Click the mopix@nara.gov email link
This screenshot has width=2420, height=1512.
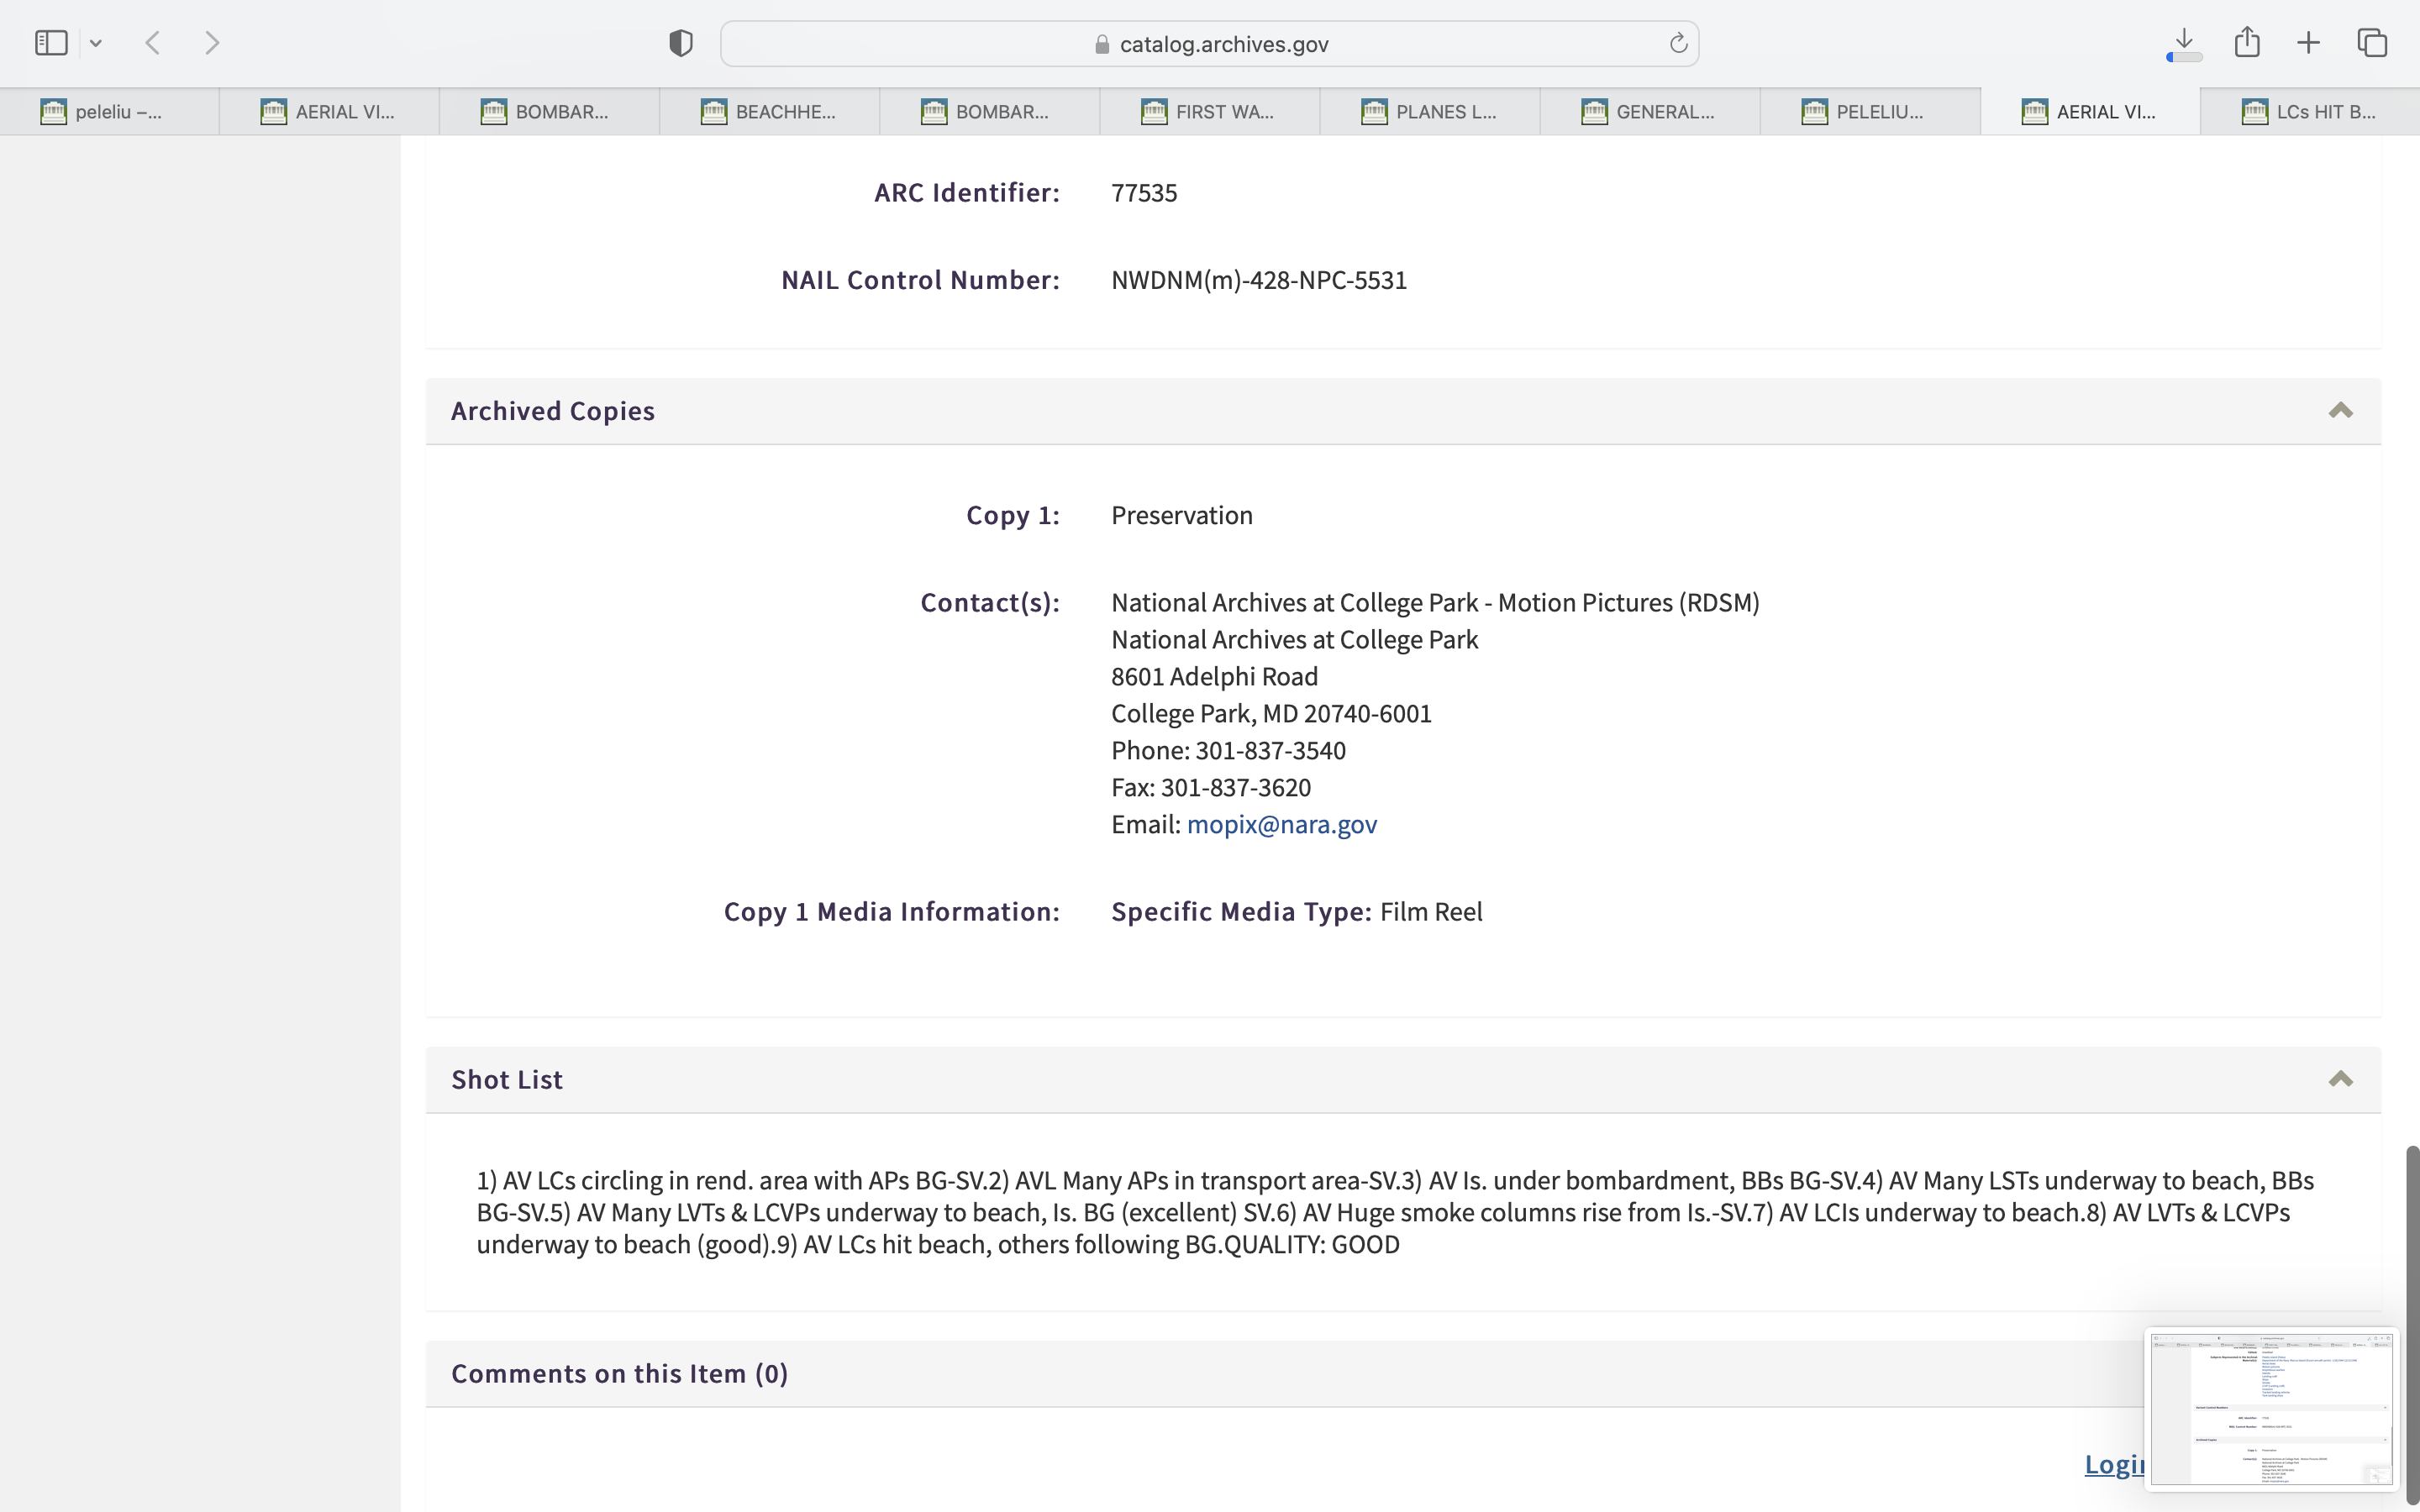click(1281, 825)
